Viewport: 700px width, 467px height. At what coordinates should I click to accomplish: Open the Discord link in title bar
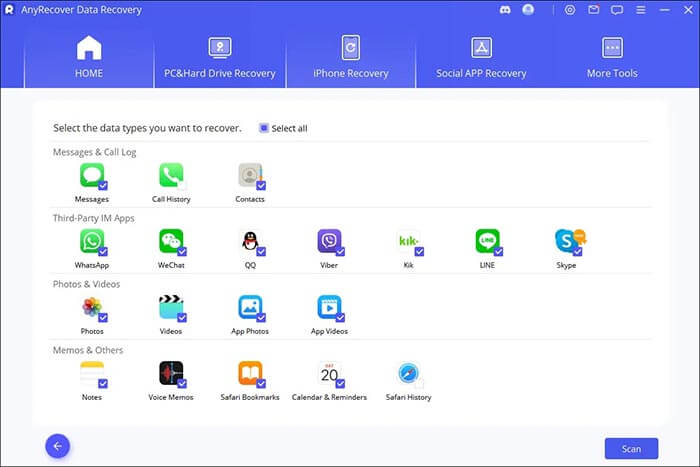[x=506, y=10]
